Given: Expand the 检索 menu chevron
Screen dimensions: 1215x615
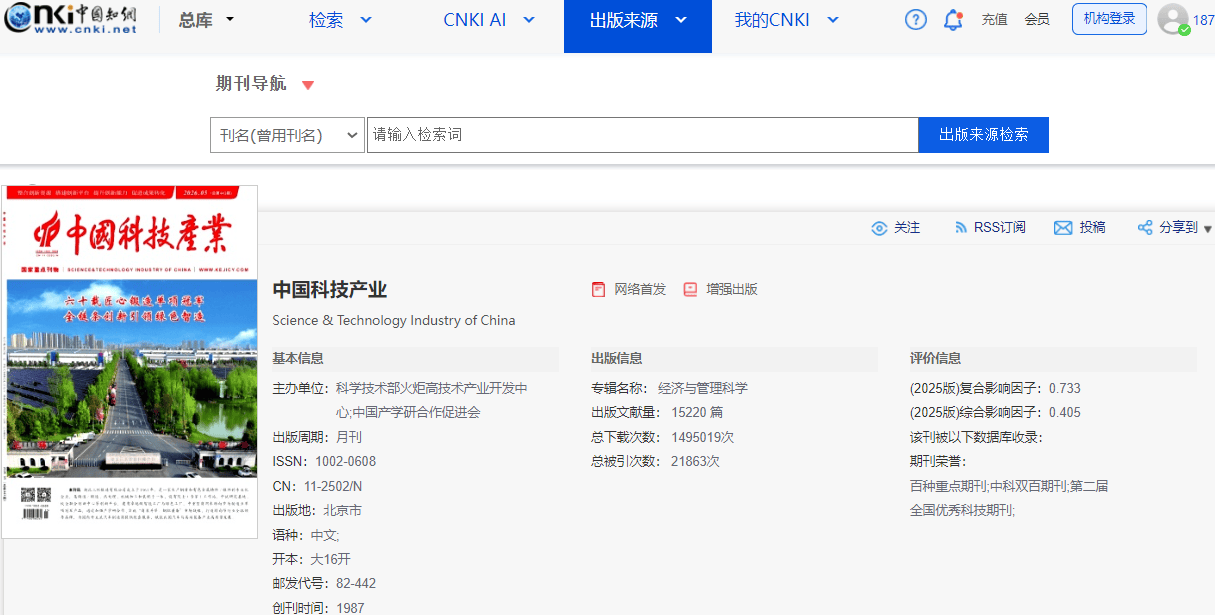Looking at the screenshot, I should (366, 20).
